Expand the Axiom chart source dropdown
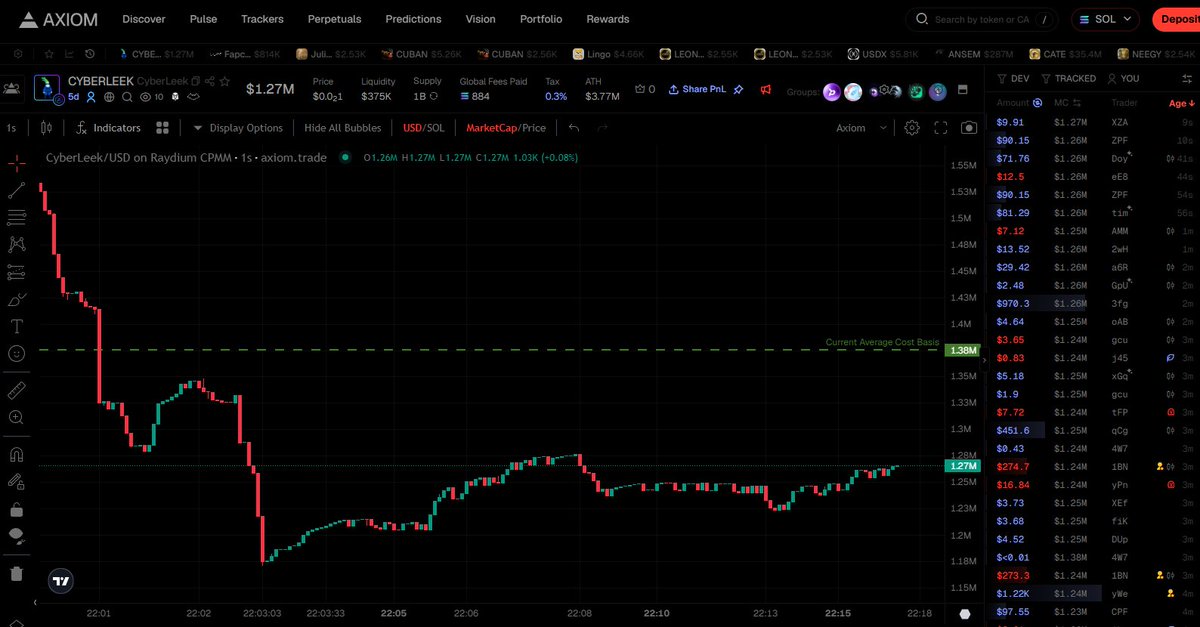The image size is (1200, 627). point(862,128)
